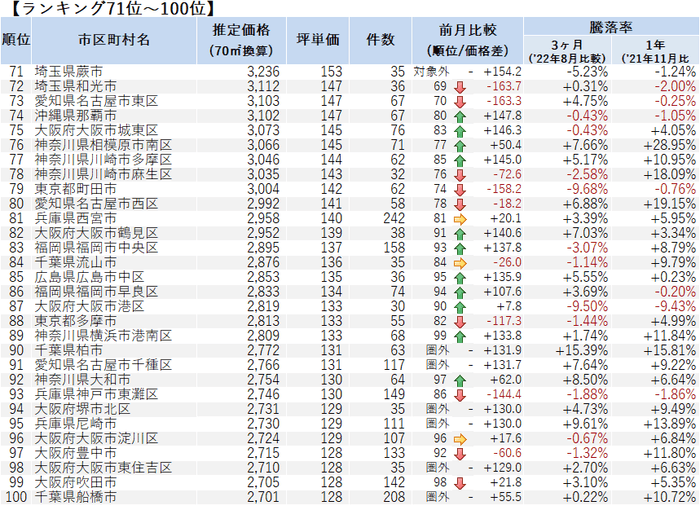Viewport: 700px width, 505px height.
Task: Select the 騰落率 header cell
Action: click(x=612, y=26)
